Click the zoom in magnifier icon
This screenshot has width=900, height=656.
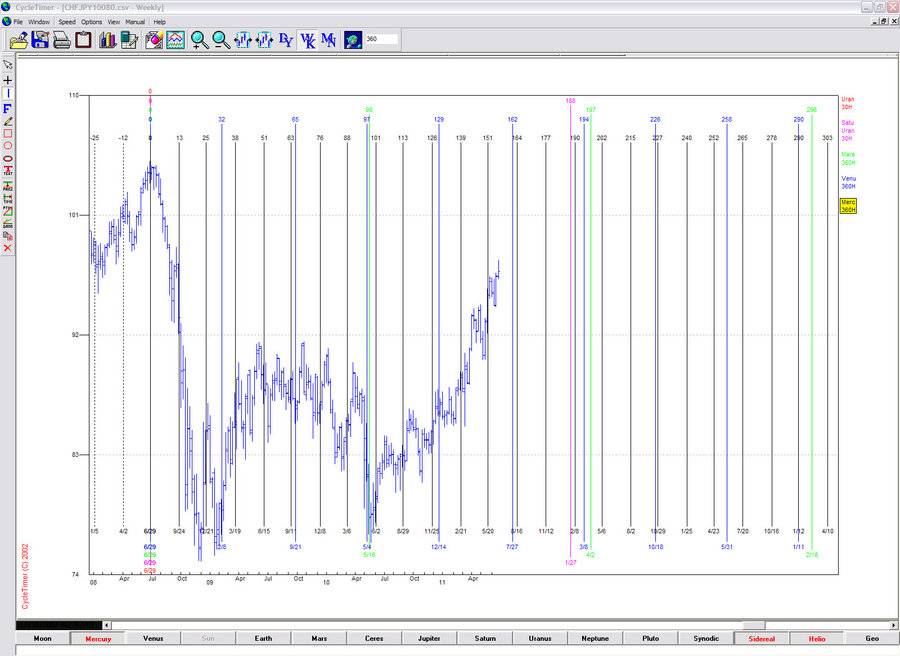[199, 40]
